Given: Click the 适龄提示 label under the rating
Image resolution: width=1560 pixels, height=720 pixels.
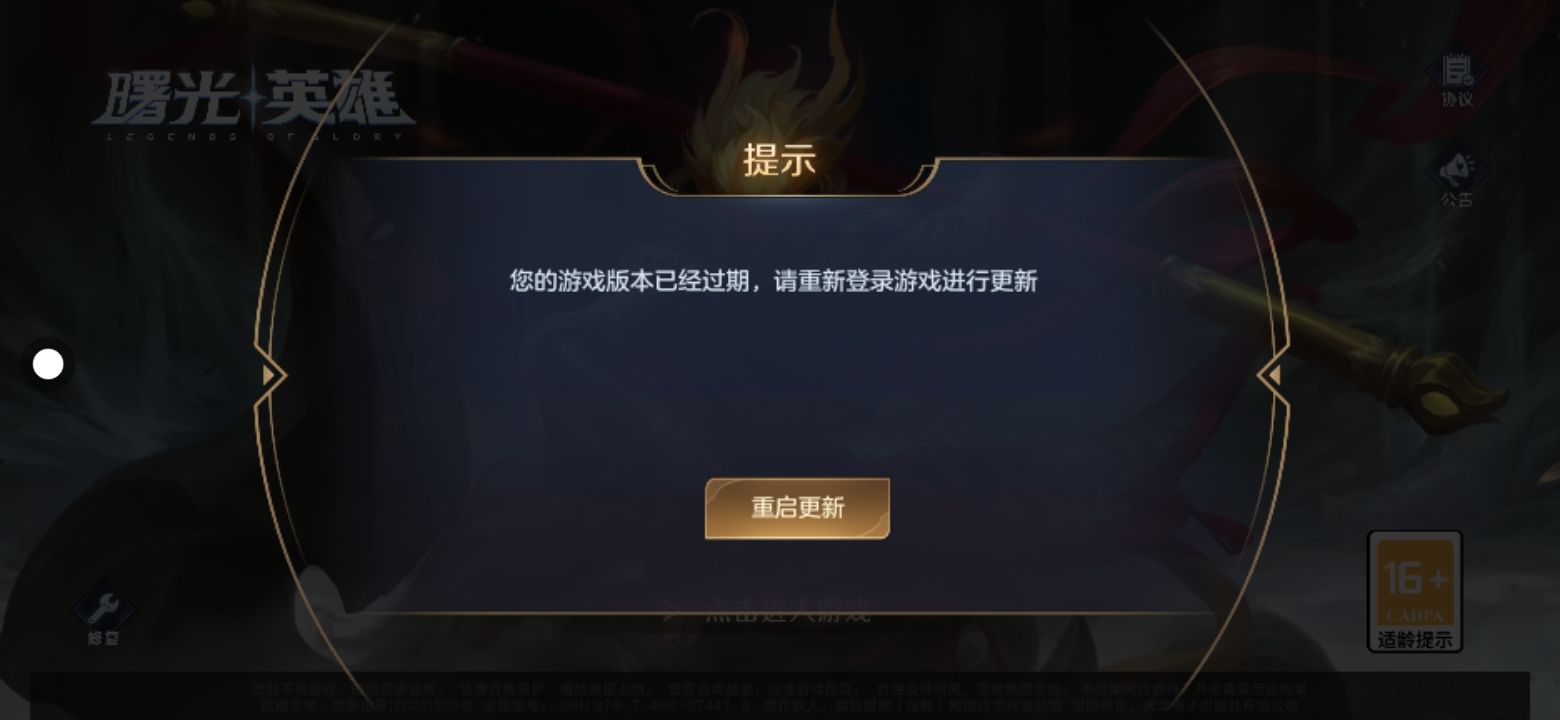Looking at the screenshot, I should click(x=1415, y=640).
